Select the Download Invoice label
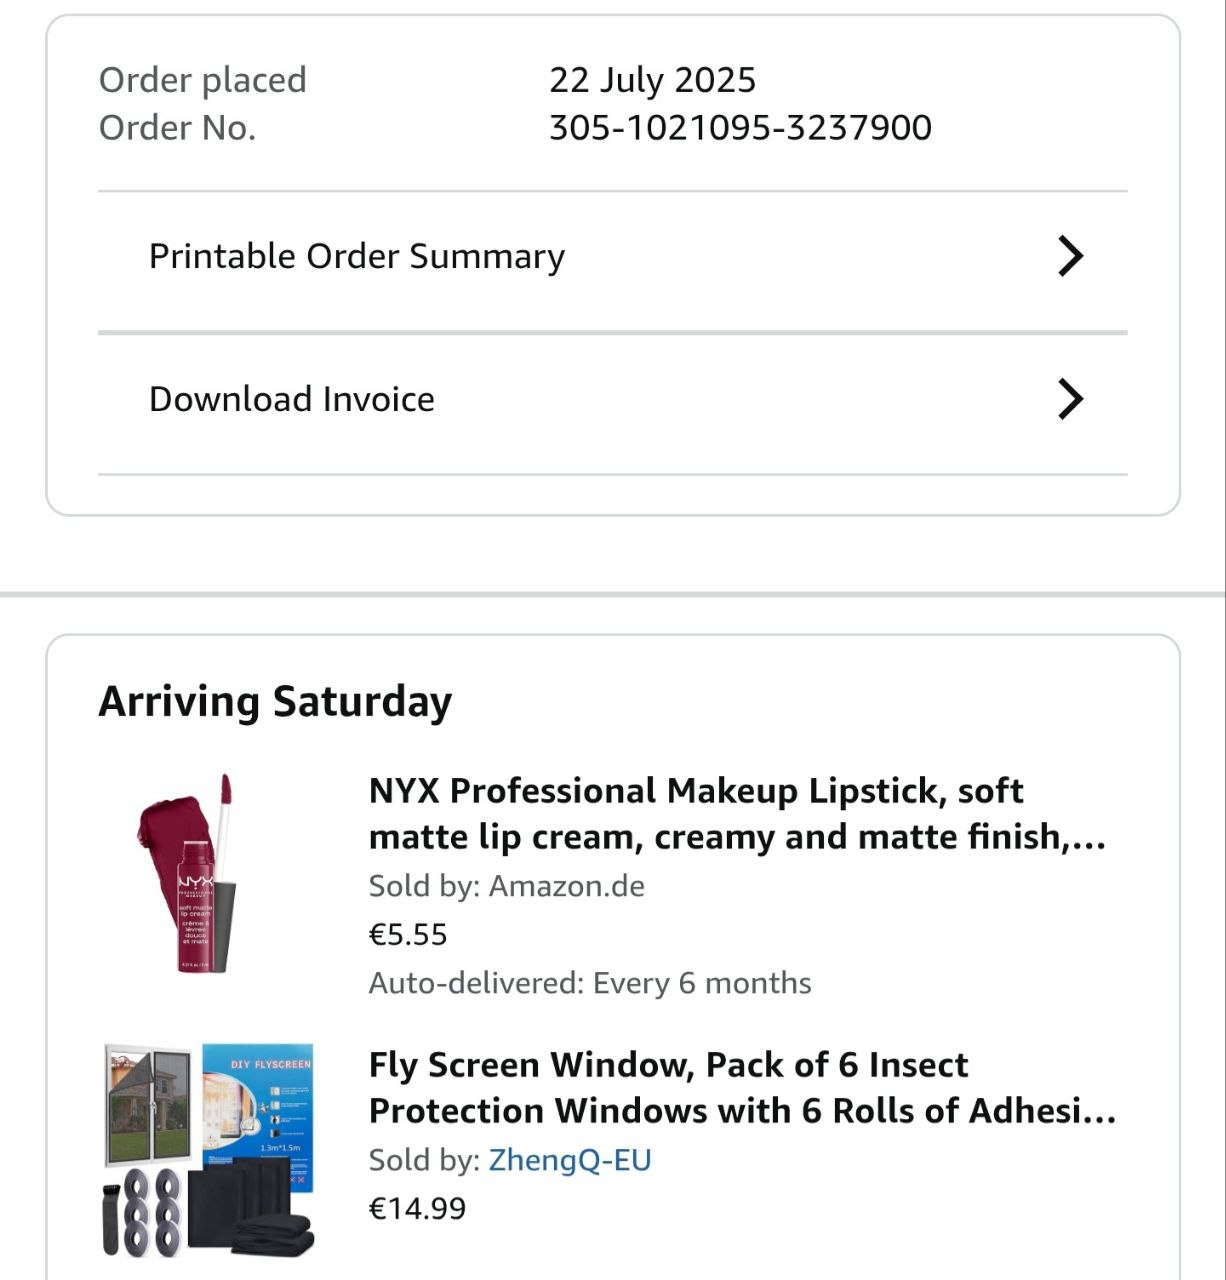Screen dimensions: 1226x1280 [291, 399]
